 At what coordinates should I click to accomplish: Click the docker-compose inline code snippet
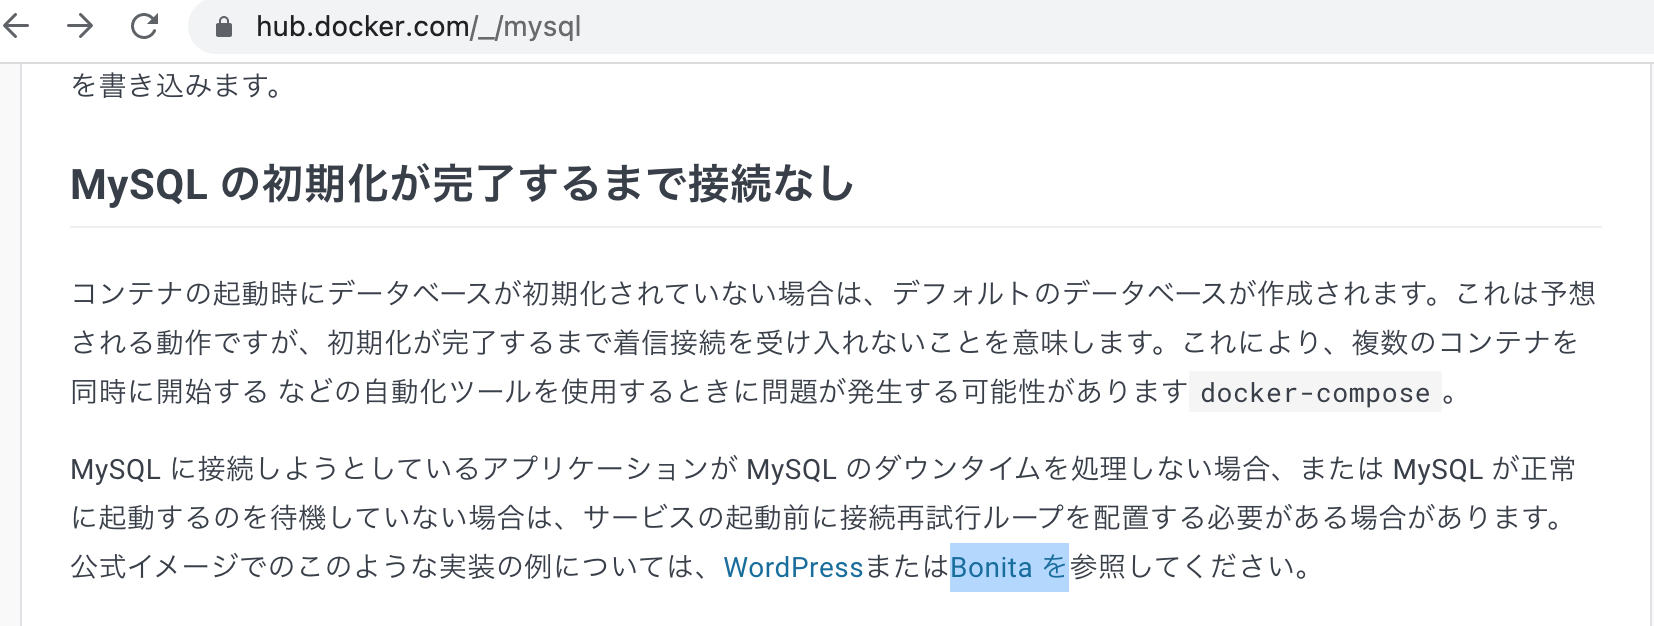click(1315, 393)
